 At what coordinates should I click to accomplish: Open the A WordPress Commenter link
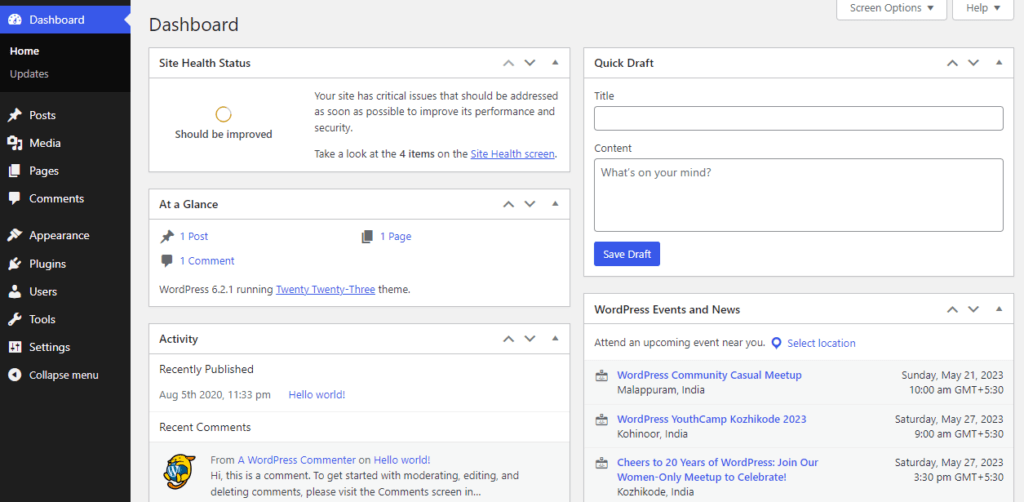coord(296,460)
